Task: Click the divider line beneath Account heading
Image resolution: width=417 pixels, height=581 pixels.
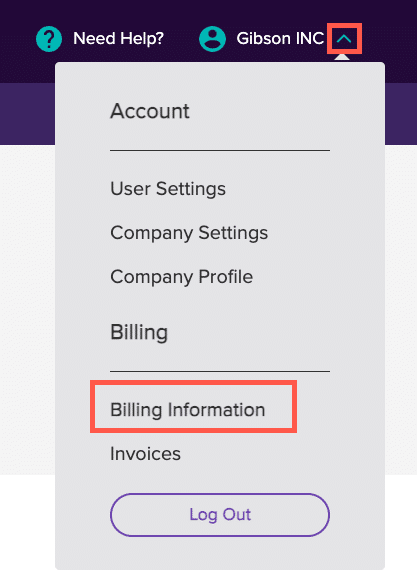Action: [x=220, y=150]
